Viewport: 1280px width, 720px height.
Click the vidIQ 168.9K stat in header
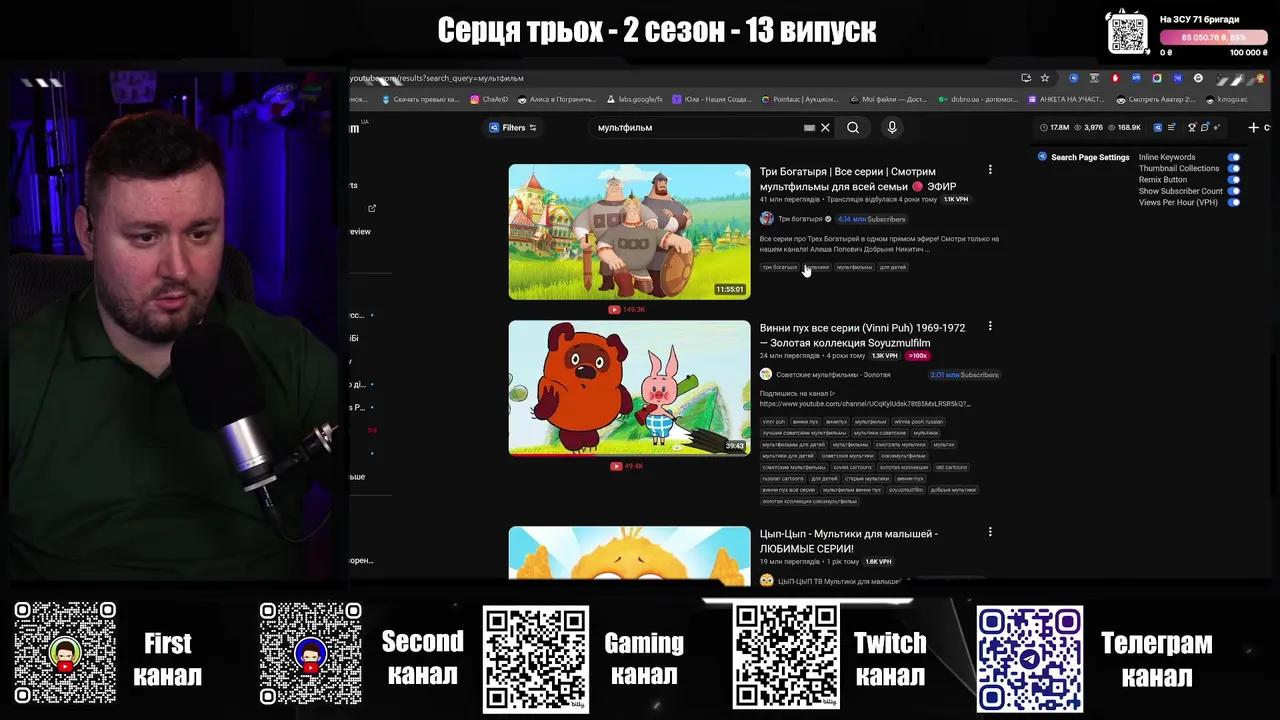pos(1124,127)
